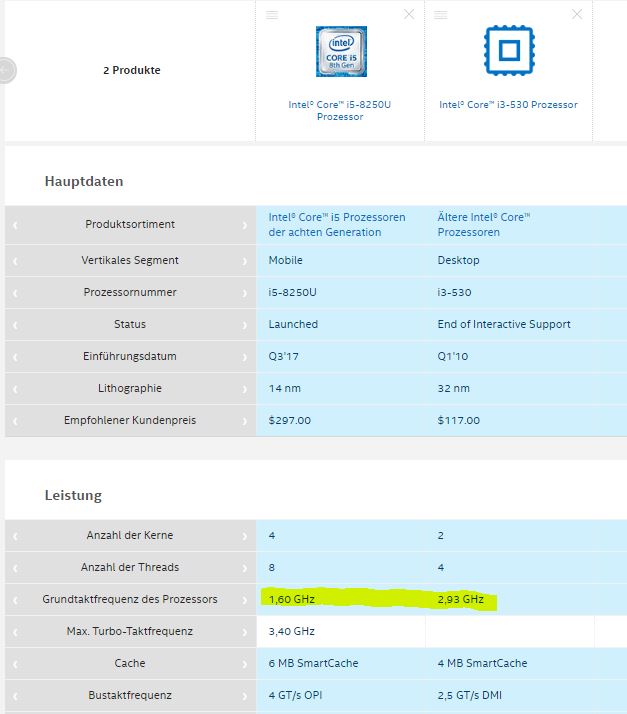Click left arrow on Produktsortiment row
This screenshot has width=627, height=714.
(x=15, y=225)
